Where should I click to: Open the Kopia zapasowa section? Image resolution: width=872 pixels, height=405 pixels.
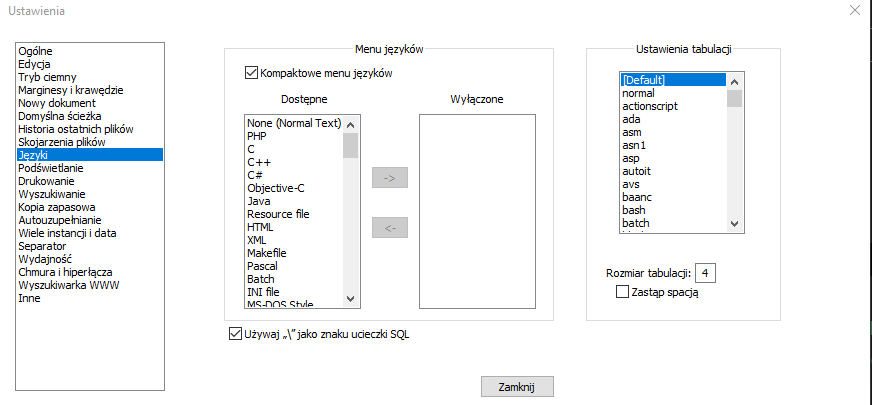coord(57,207)
